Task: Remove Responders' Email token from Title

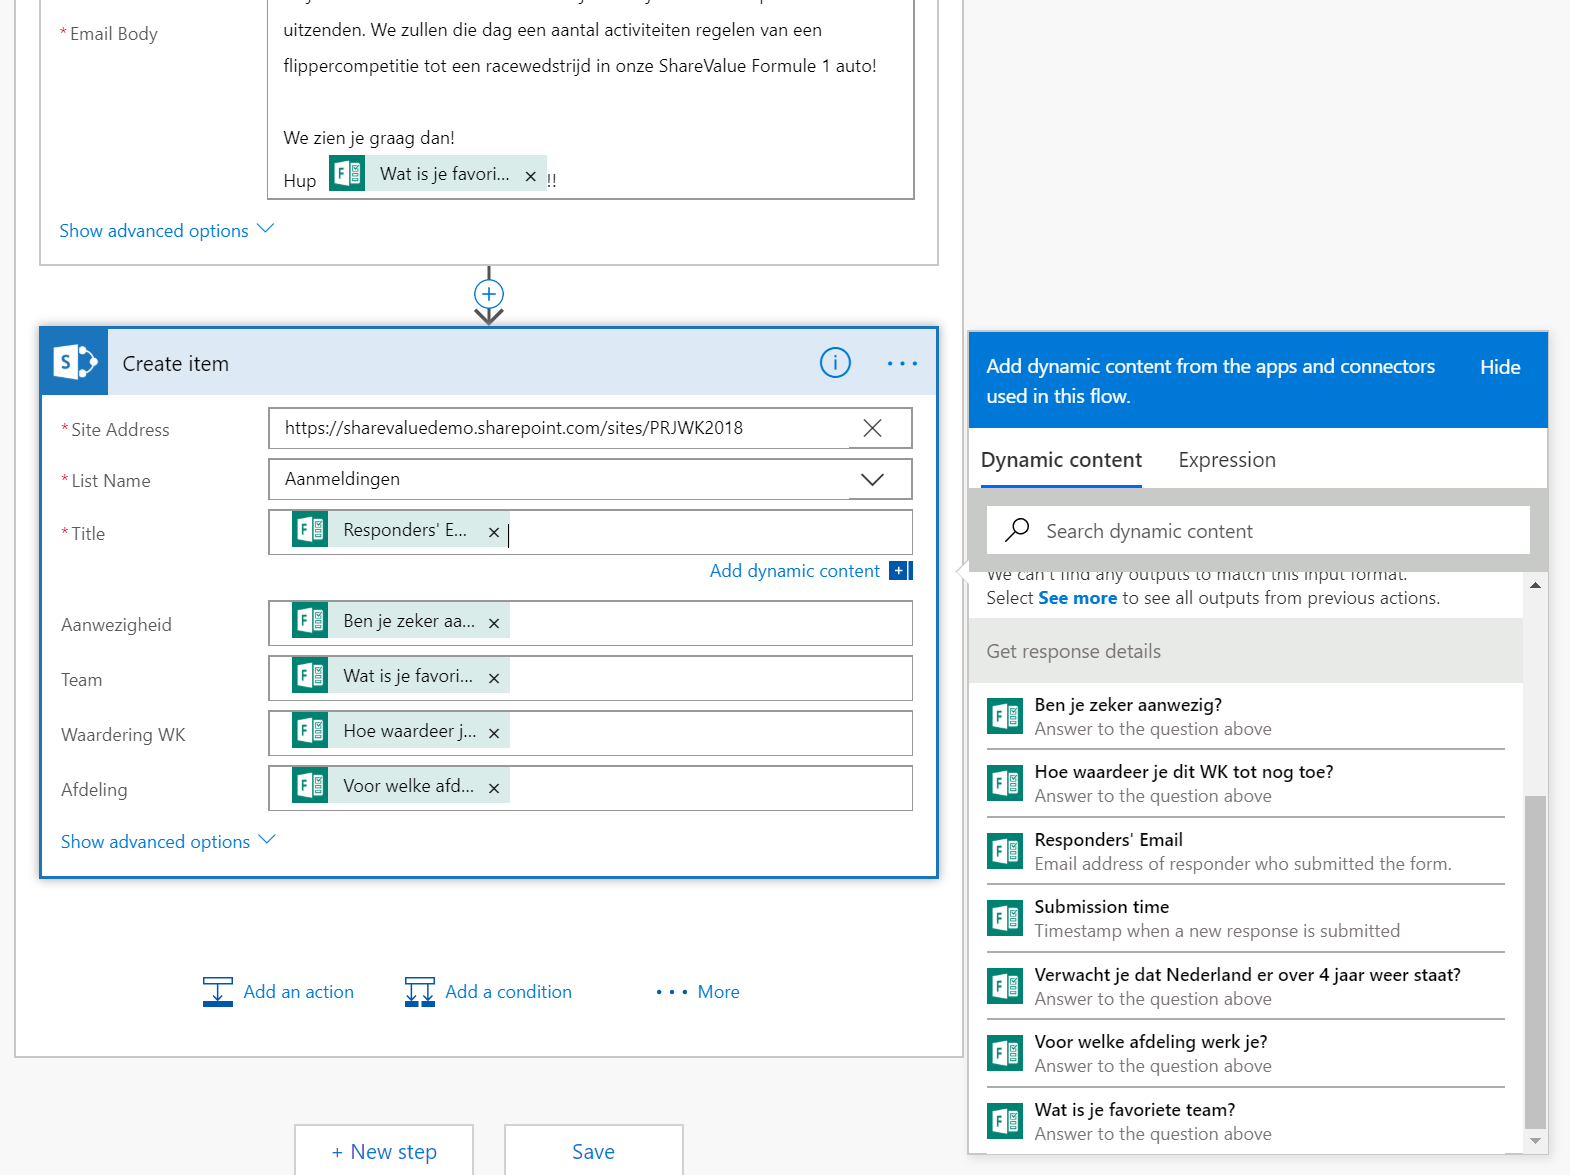Action: point(494,533)
